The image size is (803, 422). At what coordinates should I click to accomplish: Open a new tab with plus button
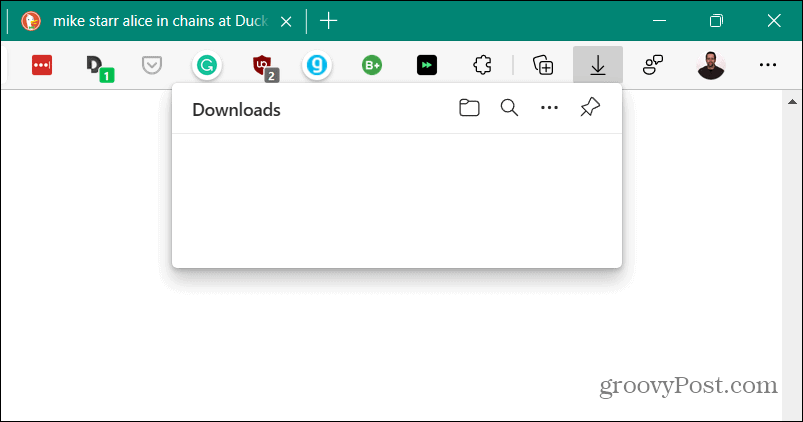click(328, 20)
